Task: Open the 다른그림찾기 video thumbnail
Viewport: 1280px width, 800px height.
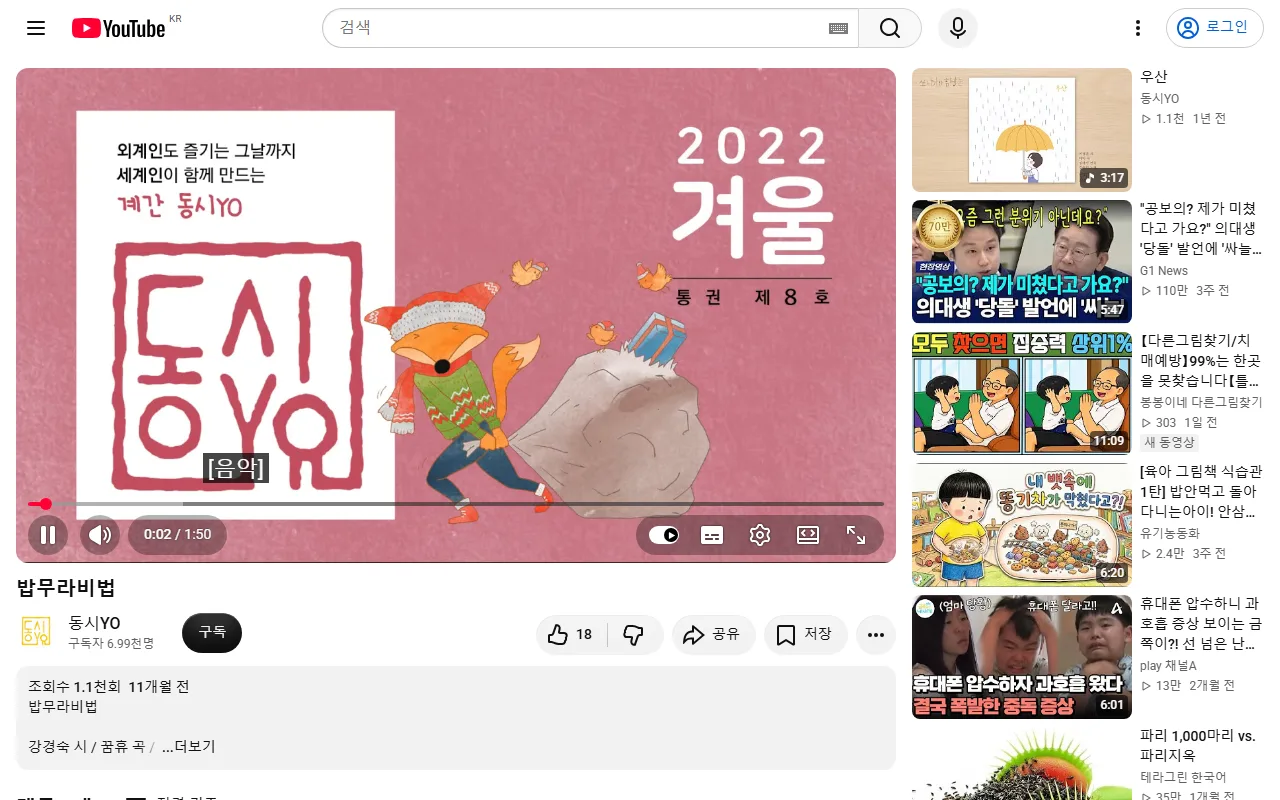Action: click(1022, 394)
